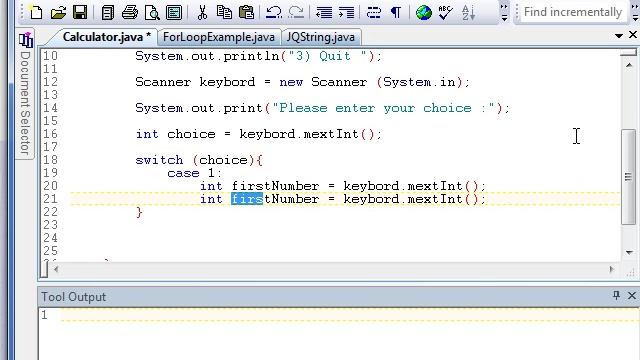Cut selection with the scissors icon
The image size is (640, 360).
(x=202, y=13)
